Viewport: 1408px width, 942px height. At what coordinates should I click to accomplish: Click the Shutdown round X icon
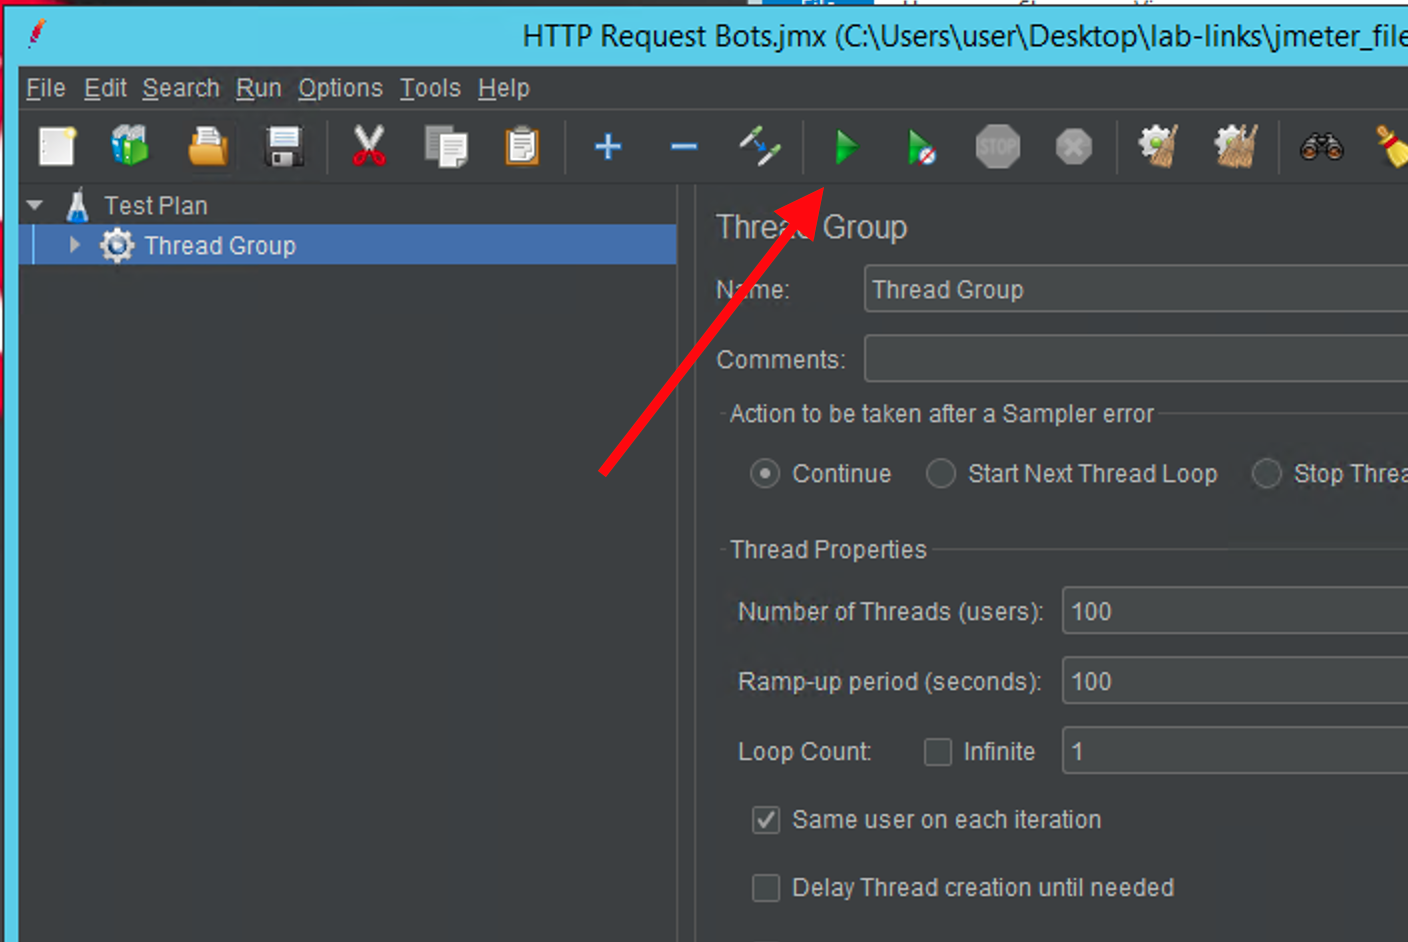[1073, 147]
